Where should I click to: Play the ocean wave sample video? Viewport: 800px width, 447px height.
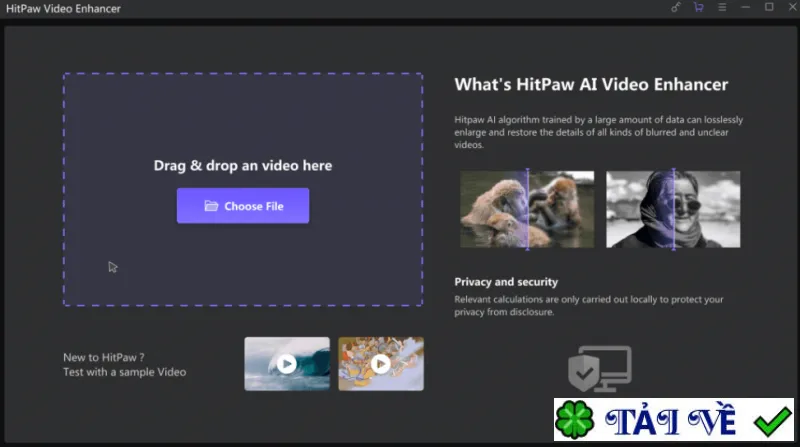point(287,364)
